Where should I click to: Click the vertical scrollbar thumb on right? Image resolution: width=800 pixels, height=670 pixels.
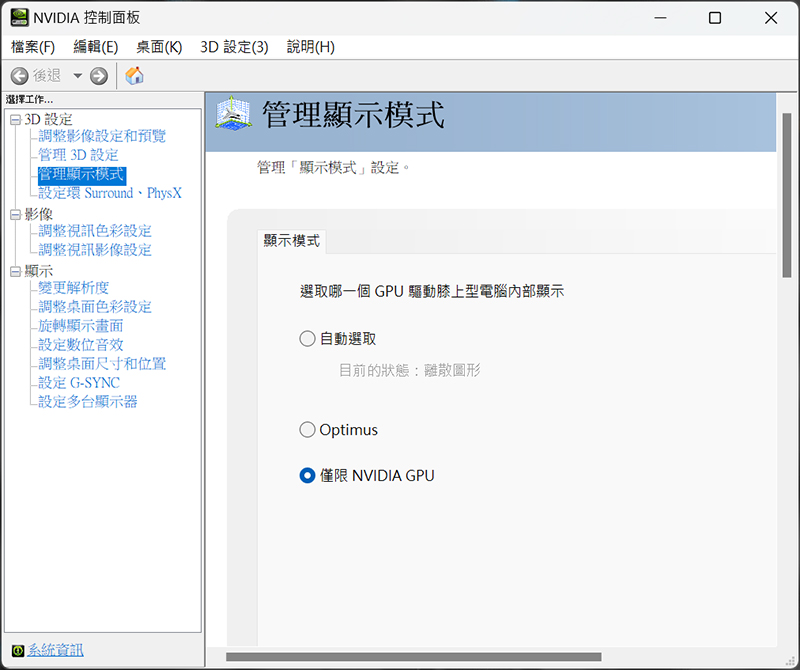pos(787,195)
